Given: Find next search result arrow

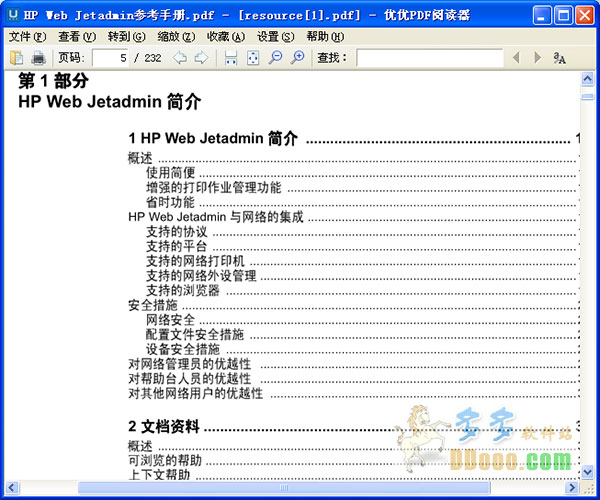Looking at the screenshot, I should [x=538, y=58].
